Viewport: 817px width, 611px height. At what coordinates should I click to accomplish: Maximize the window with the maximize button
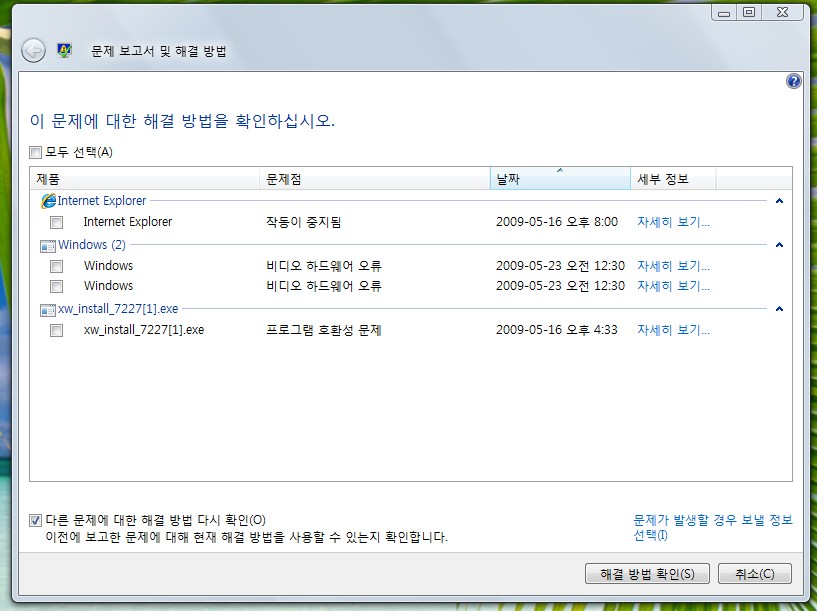749,12
